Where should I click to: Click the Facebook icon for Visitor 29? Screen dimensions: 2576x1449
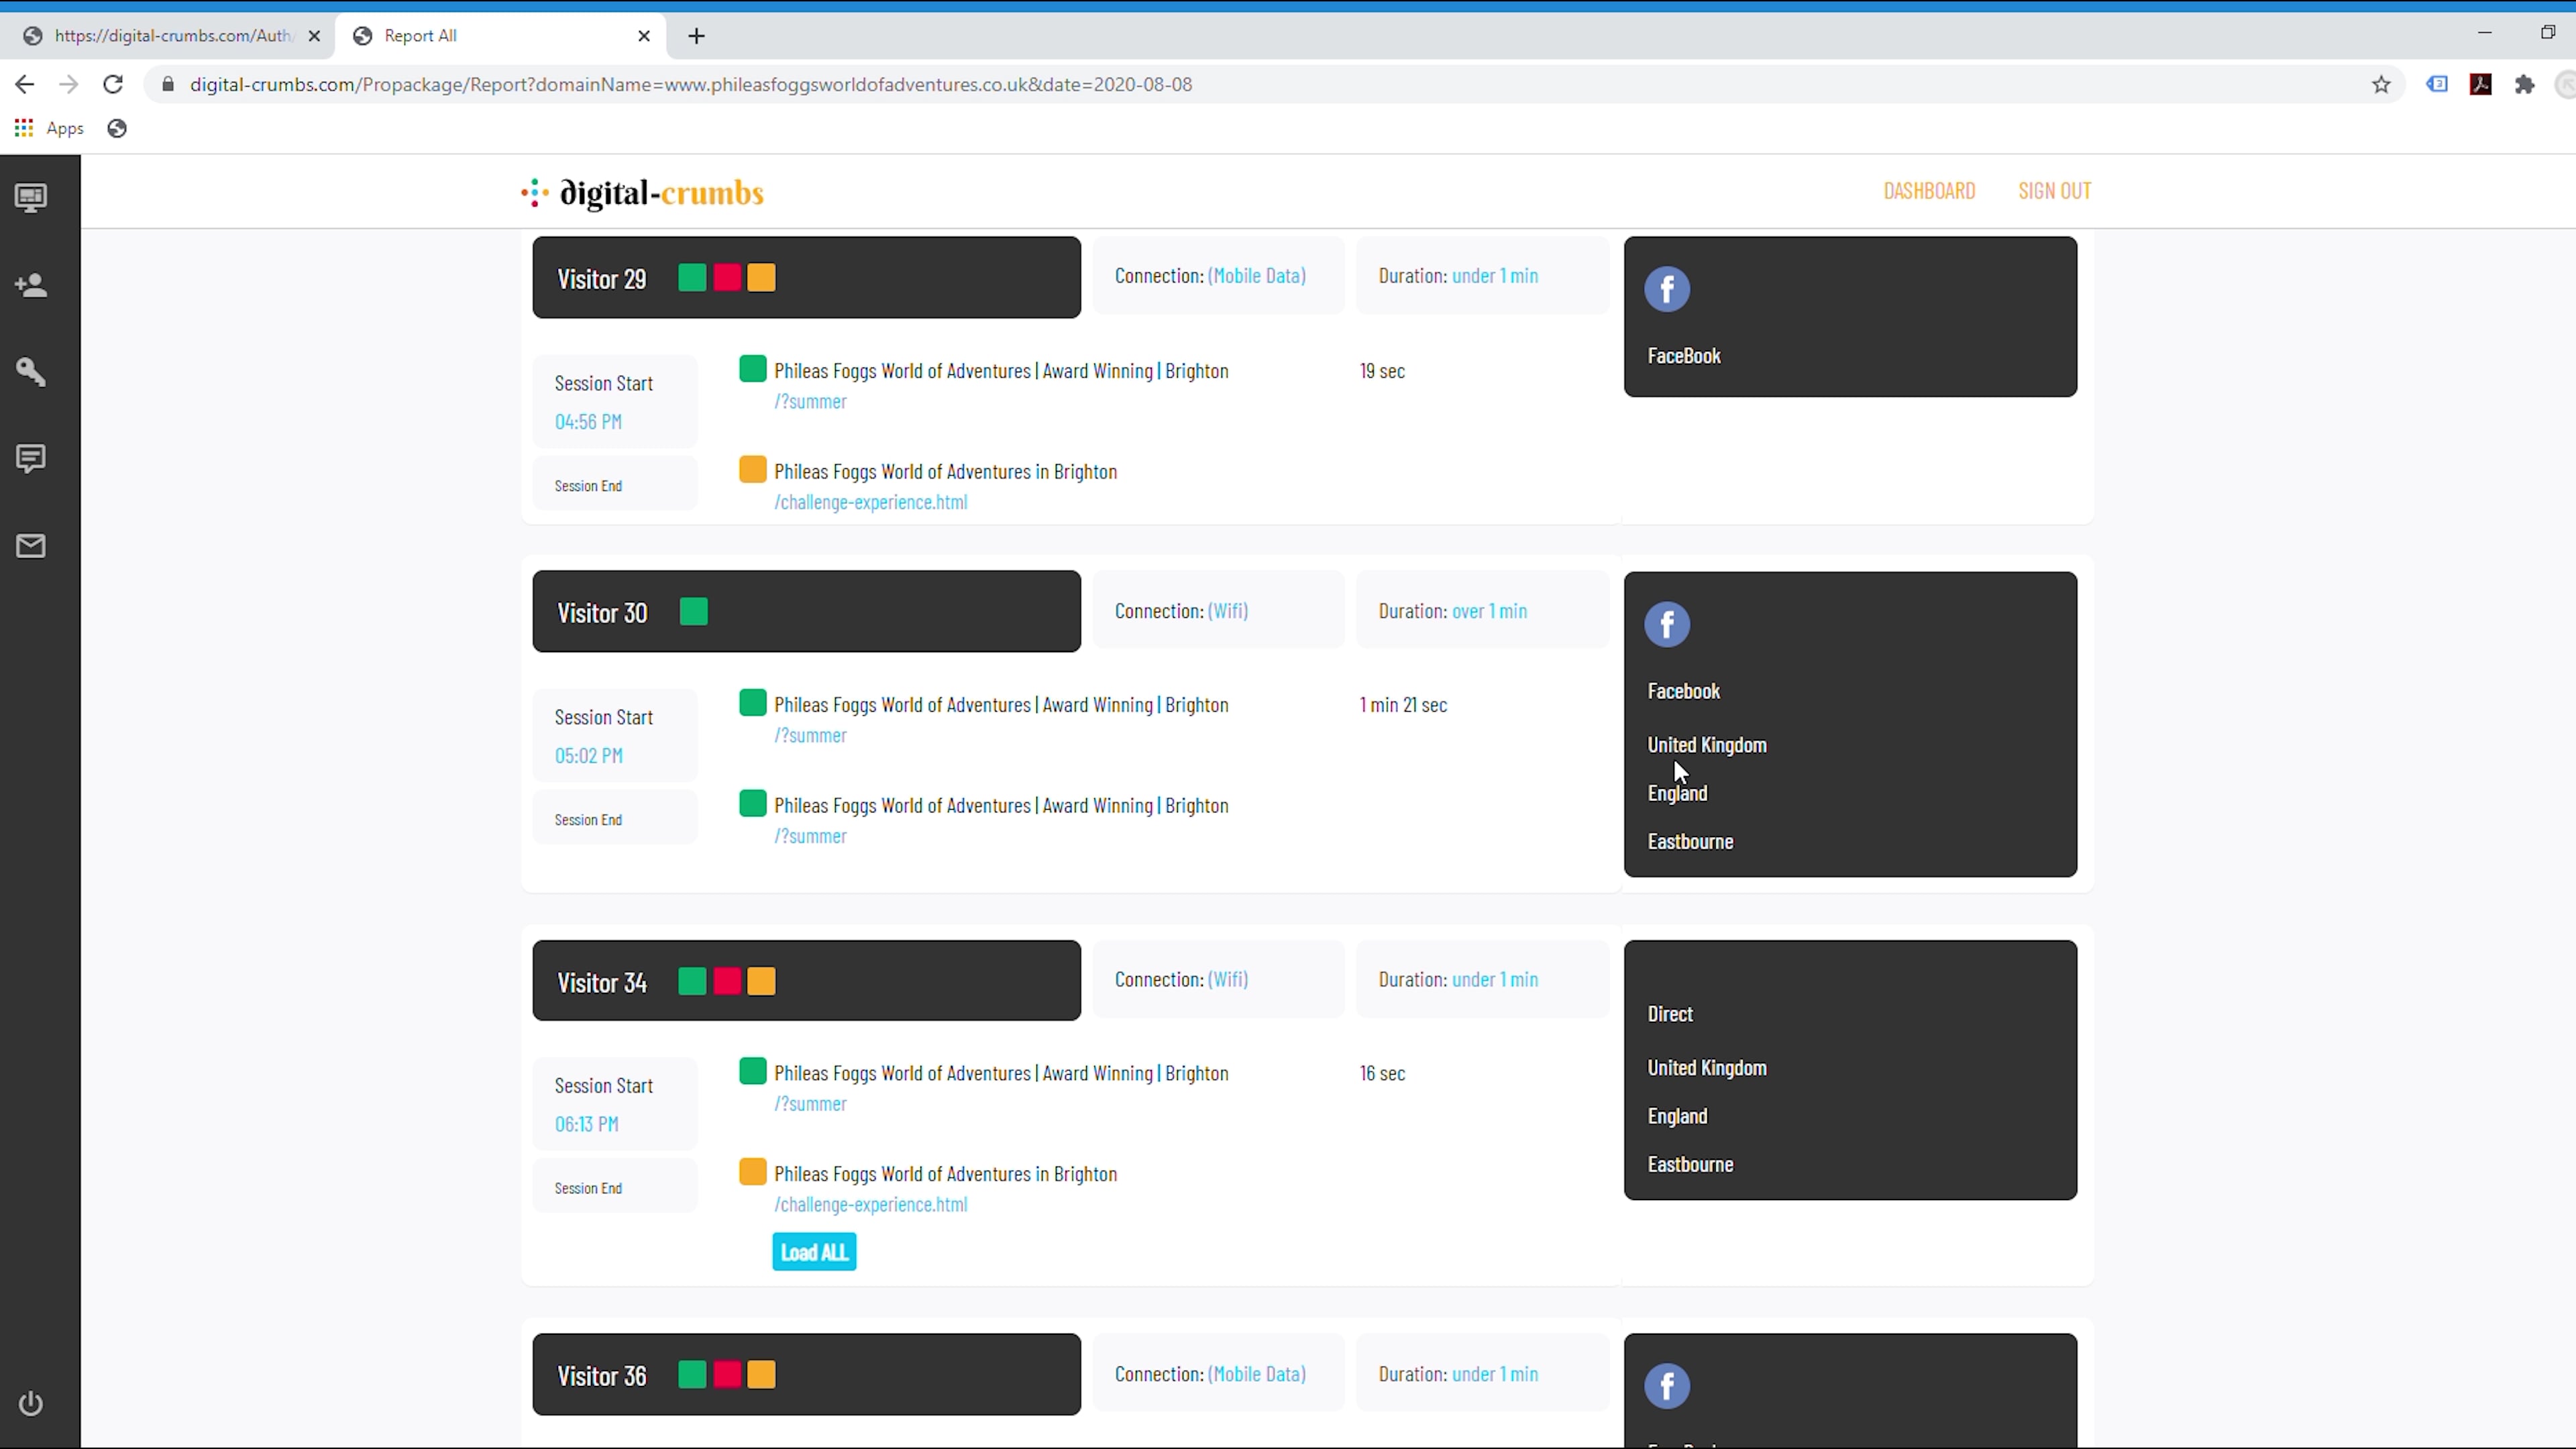tap(1667, 290)
